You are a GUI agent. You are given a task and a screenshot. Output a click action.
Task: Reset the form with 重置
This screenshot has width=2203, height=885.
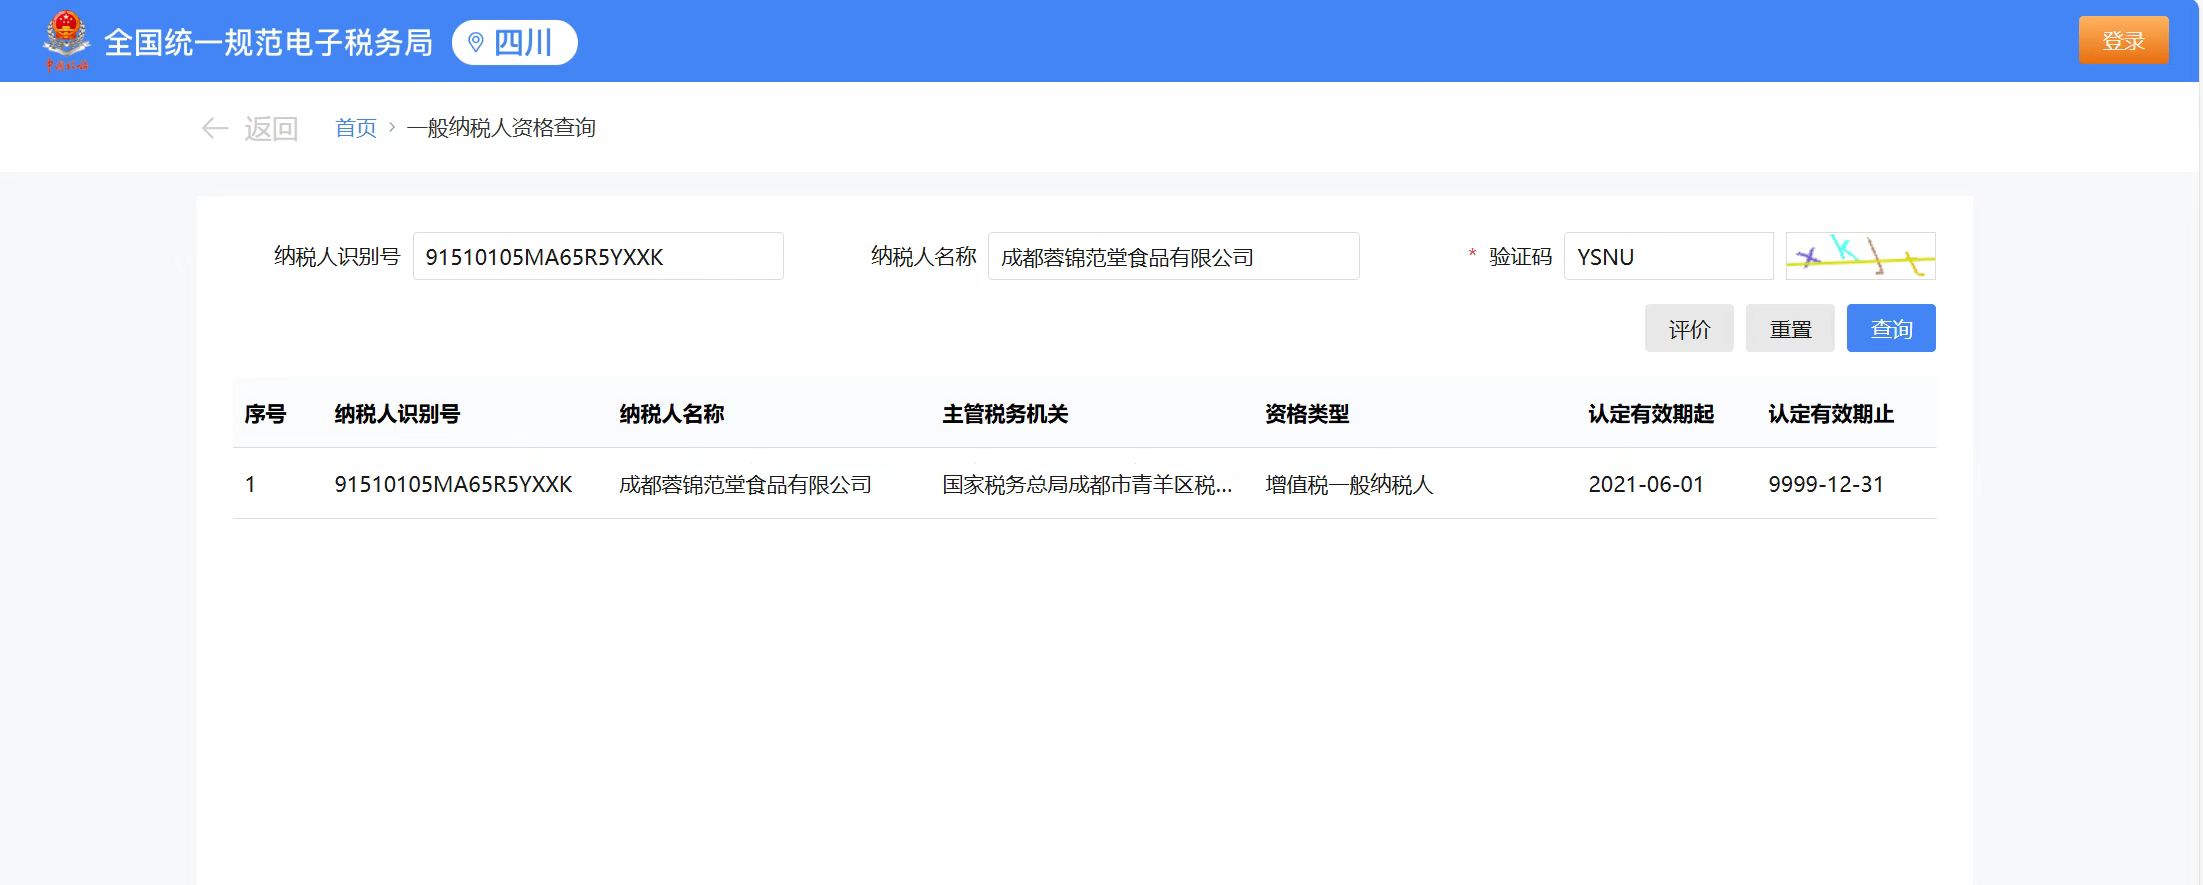click(x=1789, y=329)
